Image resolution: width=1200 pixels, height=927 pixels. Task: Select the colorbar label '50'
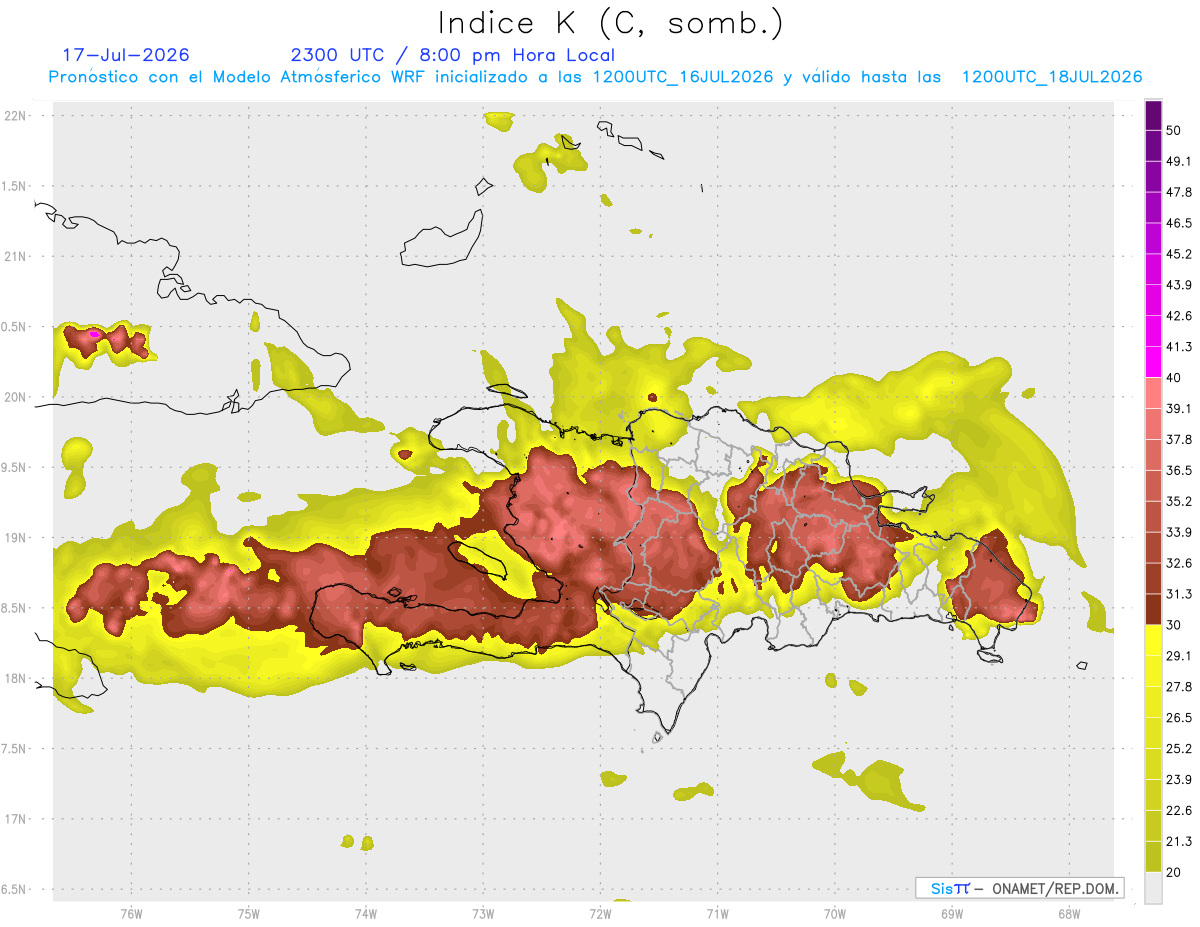[1173, 130]
